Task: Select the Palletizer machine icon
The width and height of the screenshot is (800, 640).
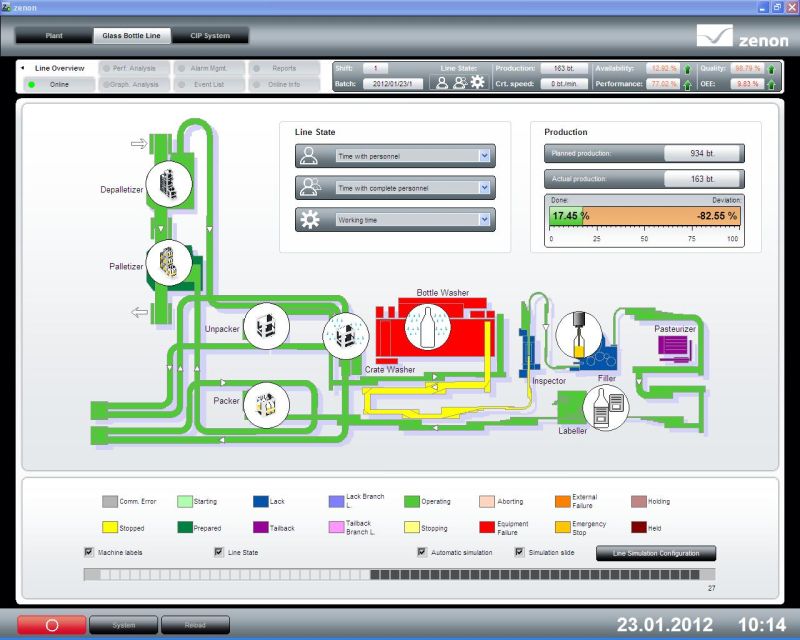Action: pyautogui.click(x=169, y=262)
